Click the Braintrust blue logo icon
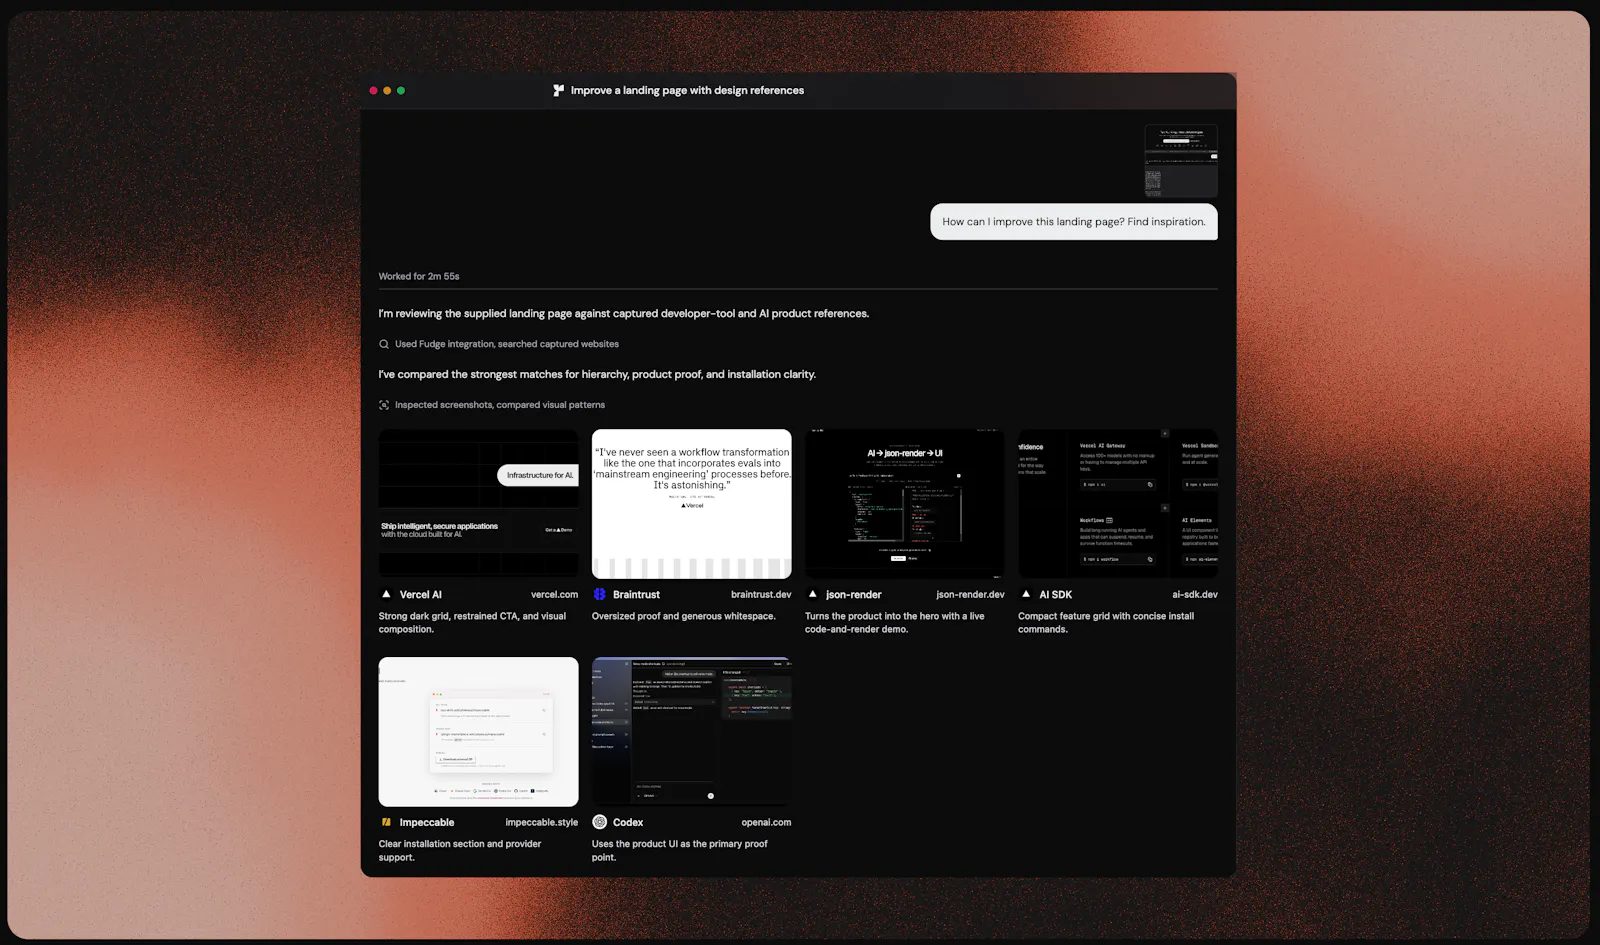This screenshot has width=1600, height=945. tap(599, 594)
